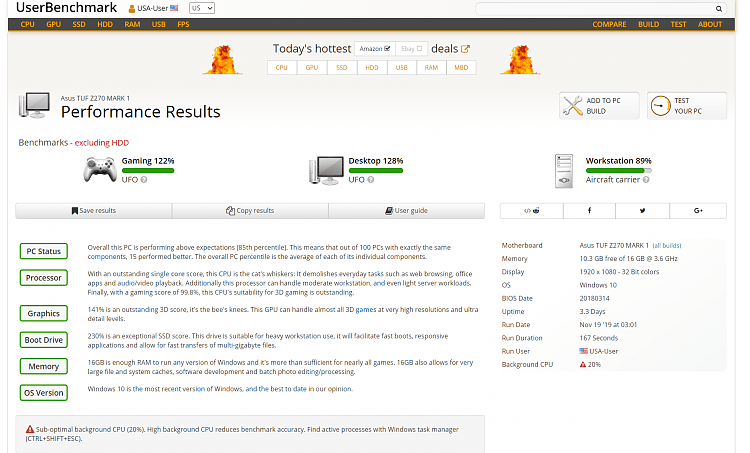This screenshot has width=750, height=453.
Task: Share results on Google Plus
Action: [698, 210]
